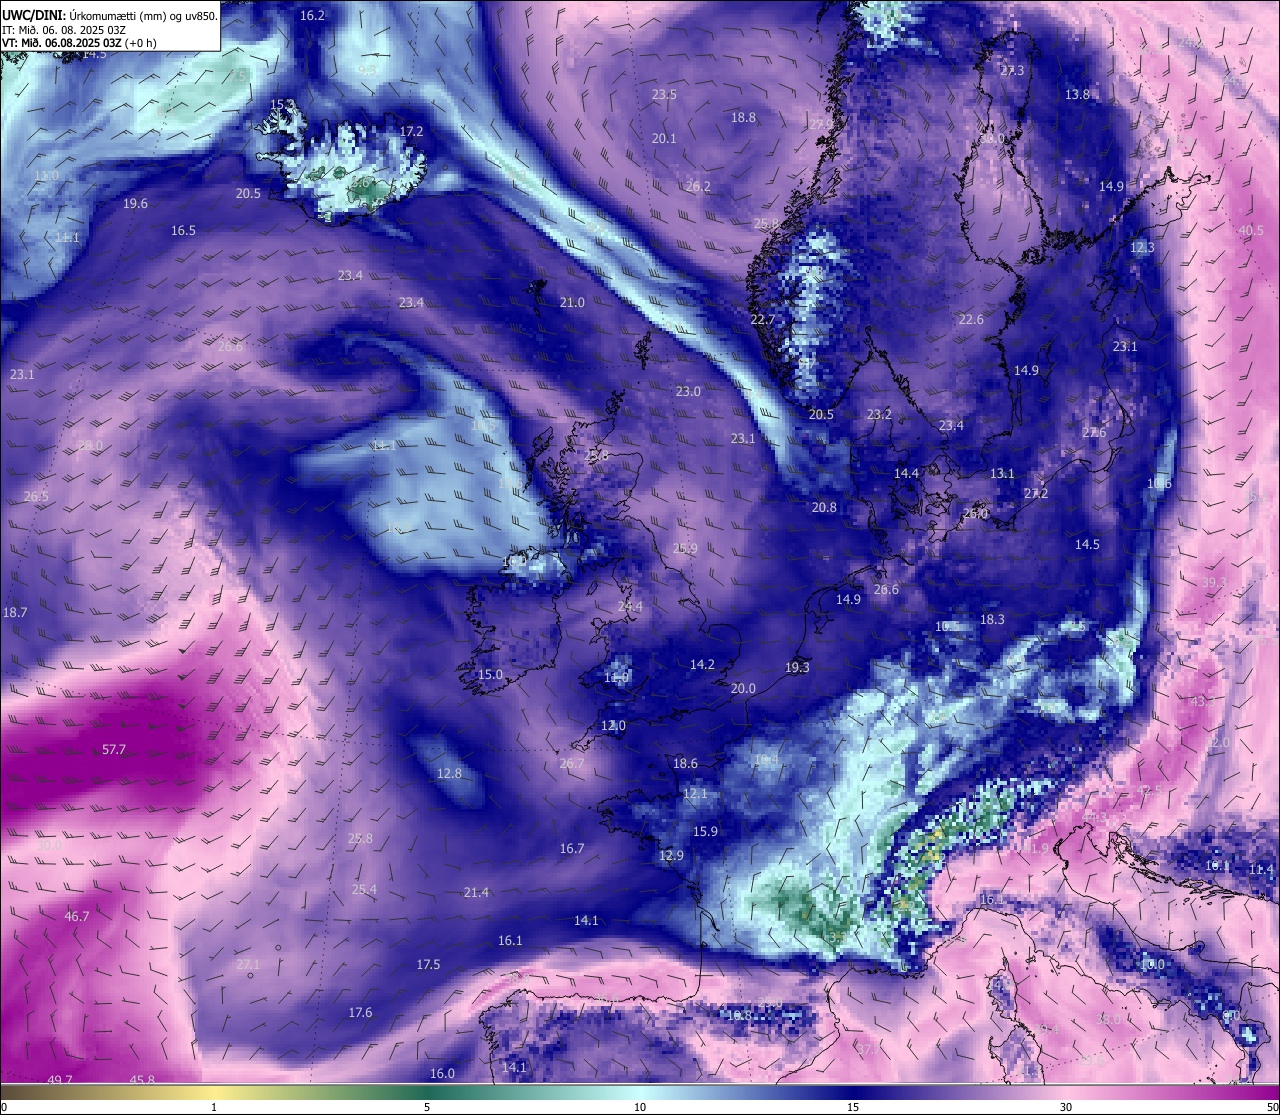The image size is (1280, 1115).
Task: Click the 40.5 value at right edge
Action: pyautogui.click(x=1251, y=231)
